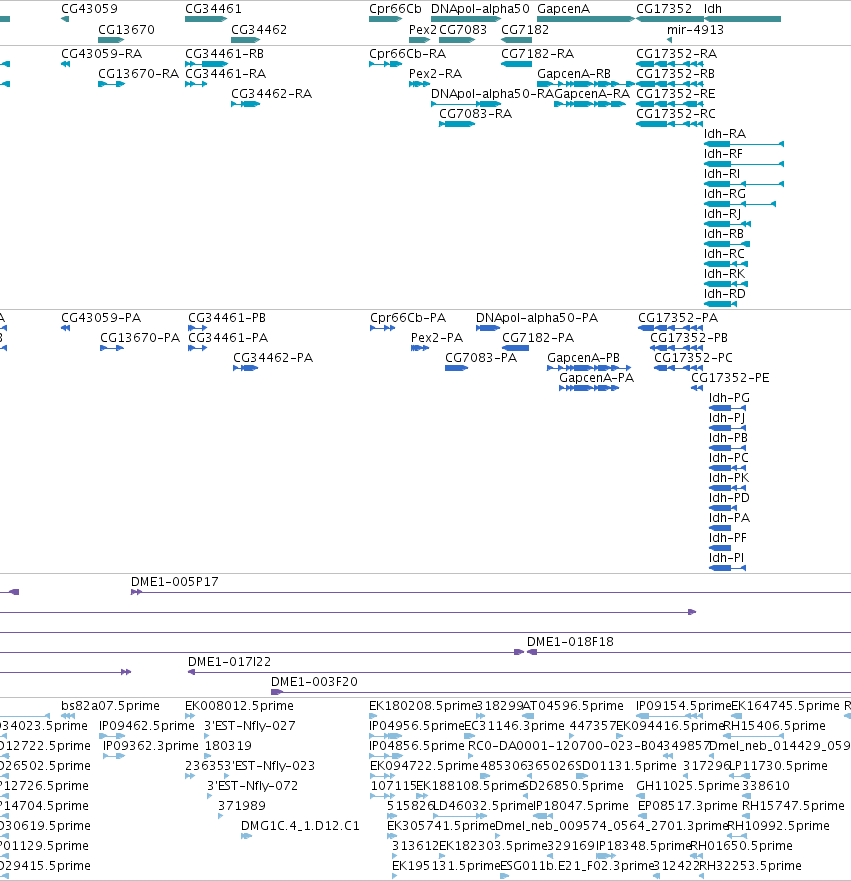Screen dimensions: 851x881
Task: Select the CG34461 gene label
Action: 213,9
